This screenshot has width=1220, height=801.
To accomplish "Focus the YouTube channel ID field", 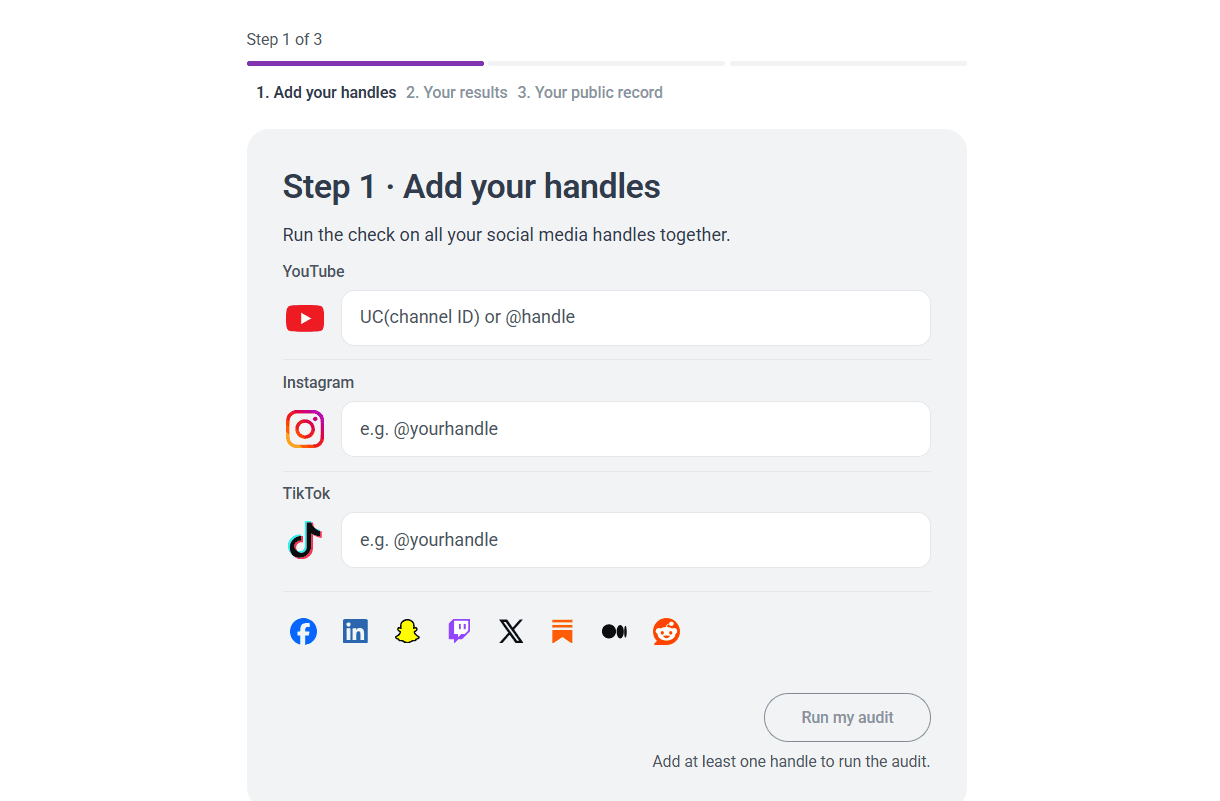I will tap(636, 318).
